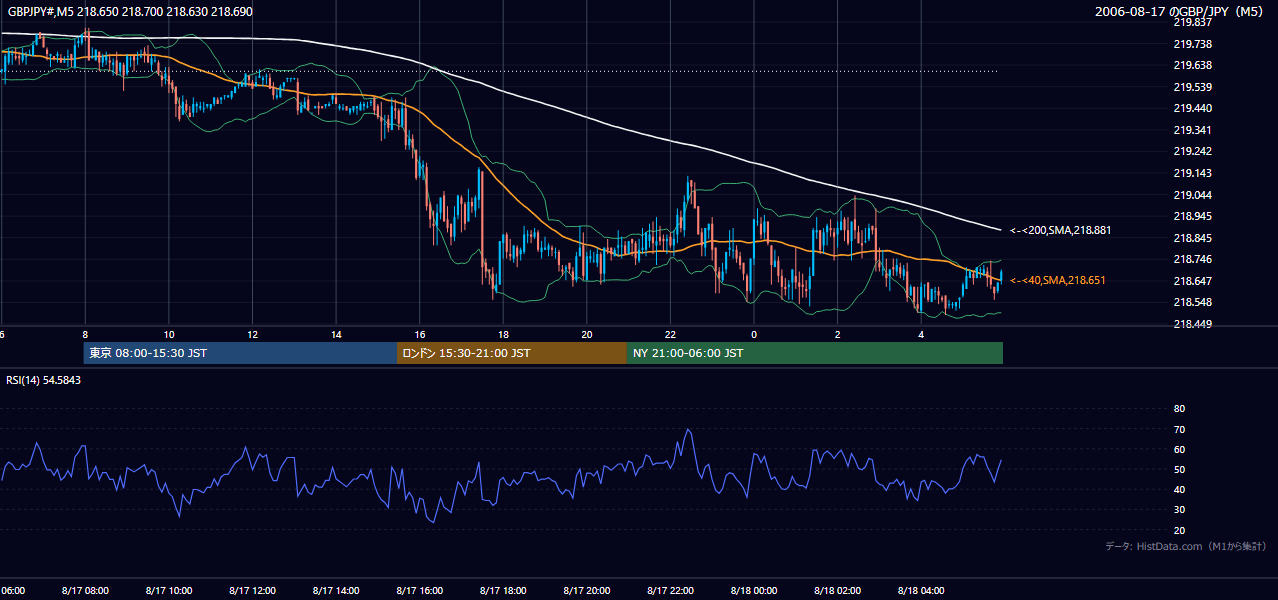Click the 8/17 14:00 time axis label
This screenshot has height=600, width=1278.
[336, 590]
